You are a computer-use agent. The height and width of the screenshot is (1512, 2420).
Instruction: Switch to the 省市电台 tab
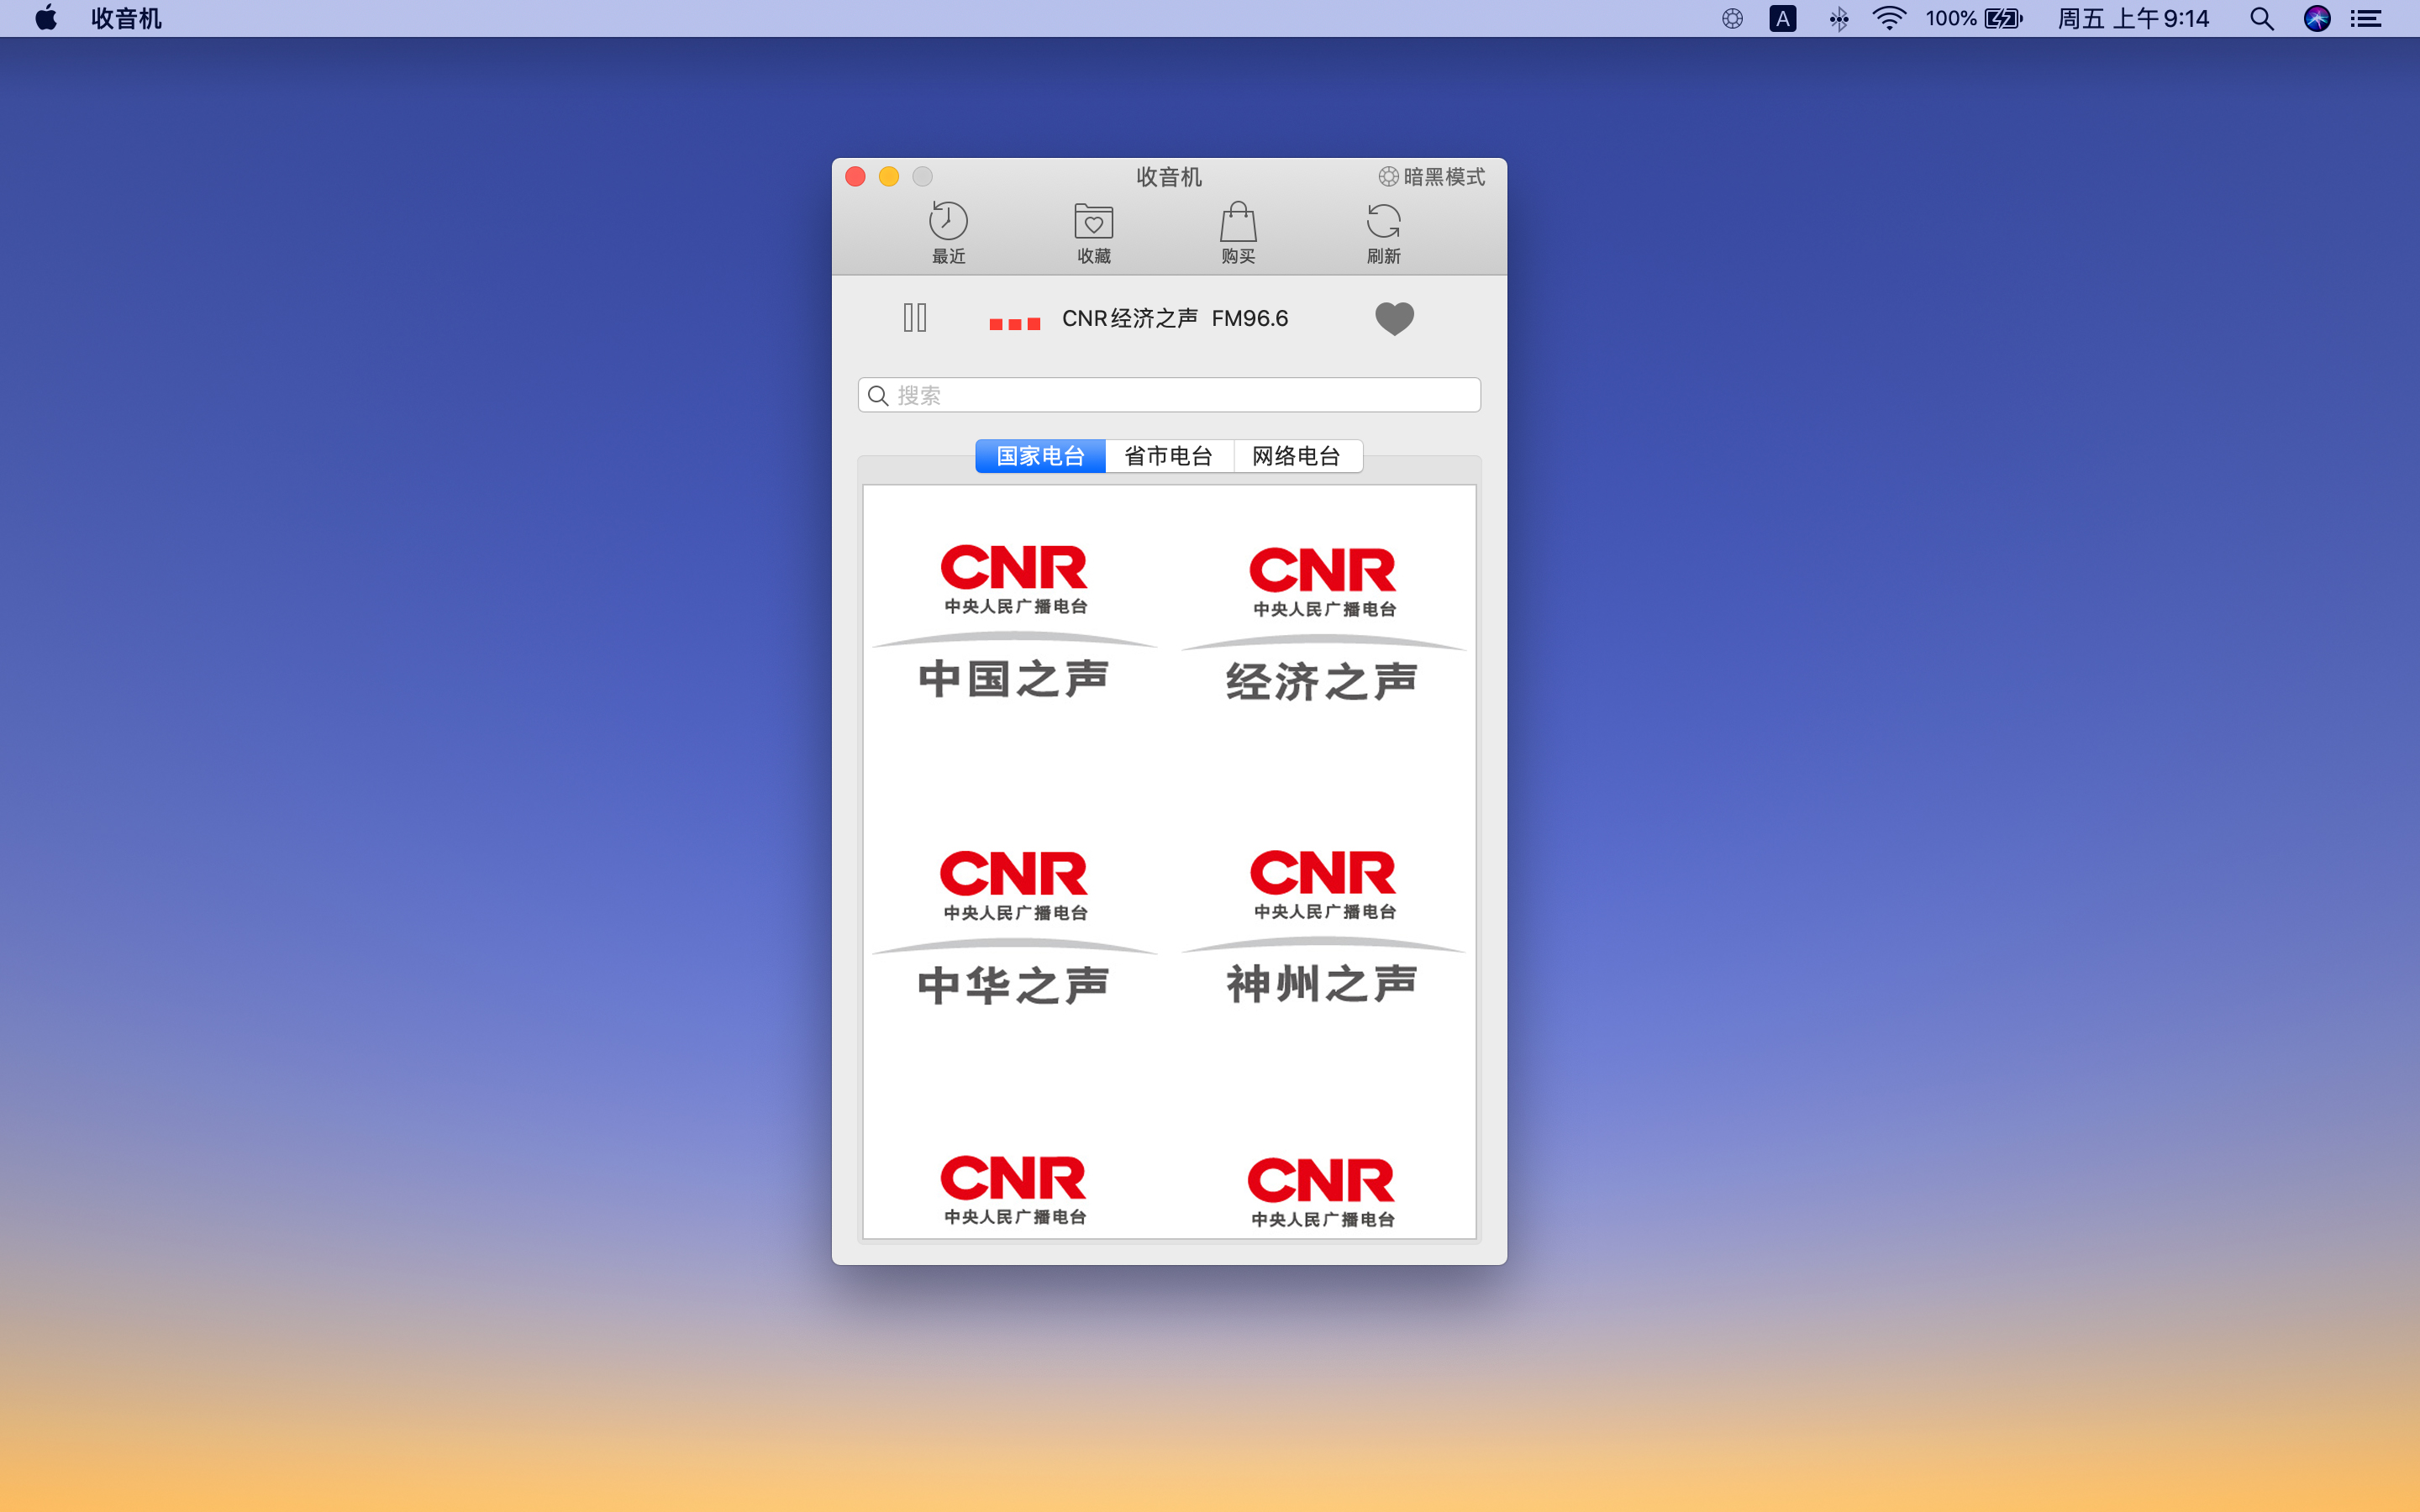click(1169, 456)
